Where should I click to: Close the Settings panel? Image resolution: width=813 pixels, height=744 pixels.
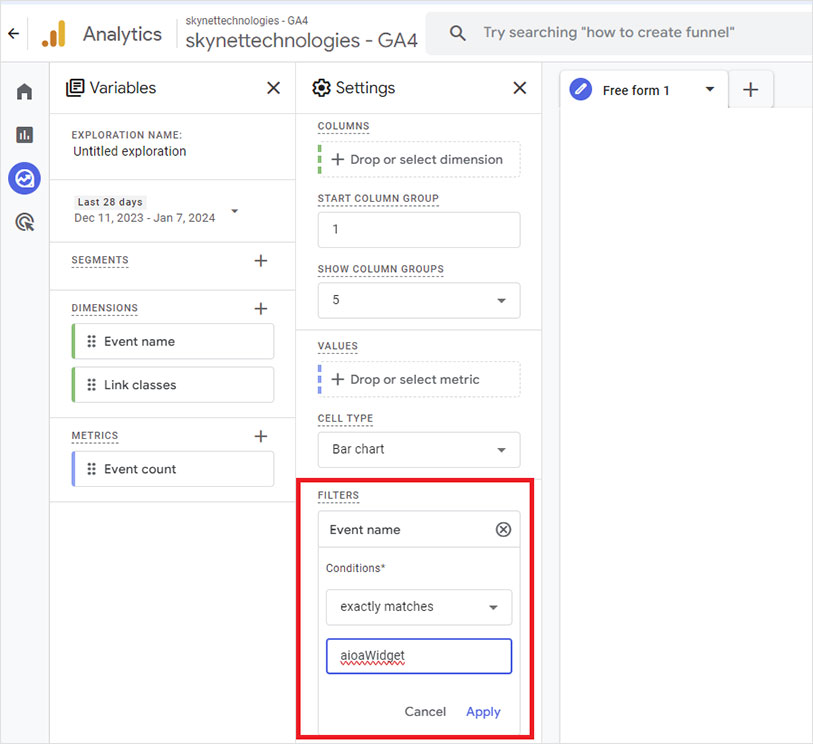pos(519,88)
